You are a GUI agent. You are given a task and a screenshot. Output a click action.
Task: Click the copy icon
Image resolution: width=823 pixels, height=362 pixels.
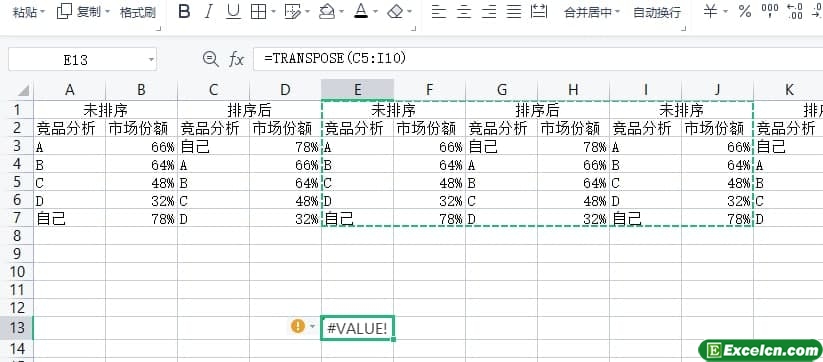click(64, 12)
